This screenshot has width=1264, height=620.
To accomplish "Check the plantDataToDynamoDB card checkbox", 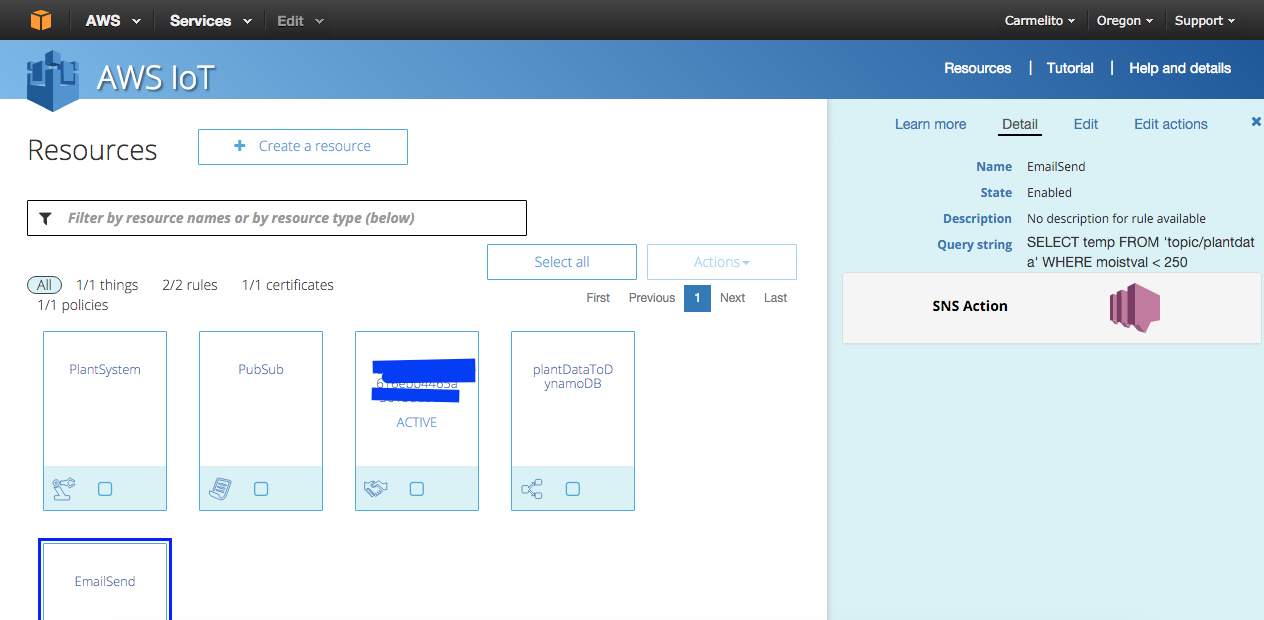I will click(573, 489).
